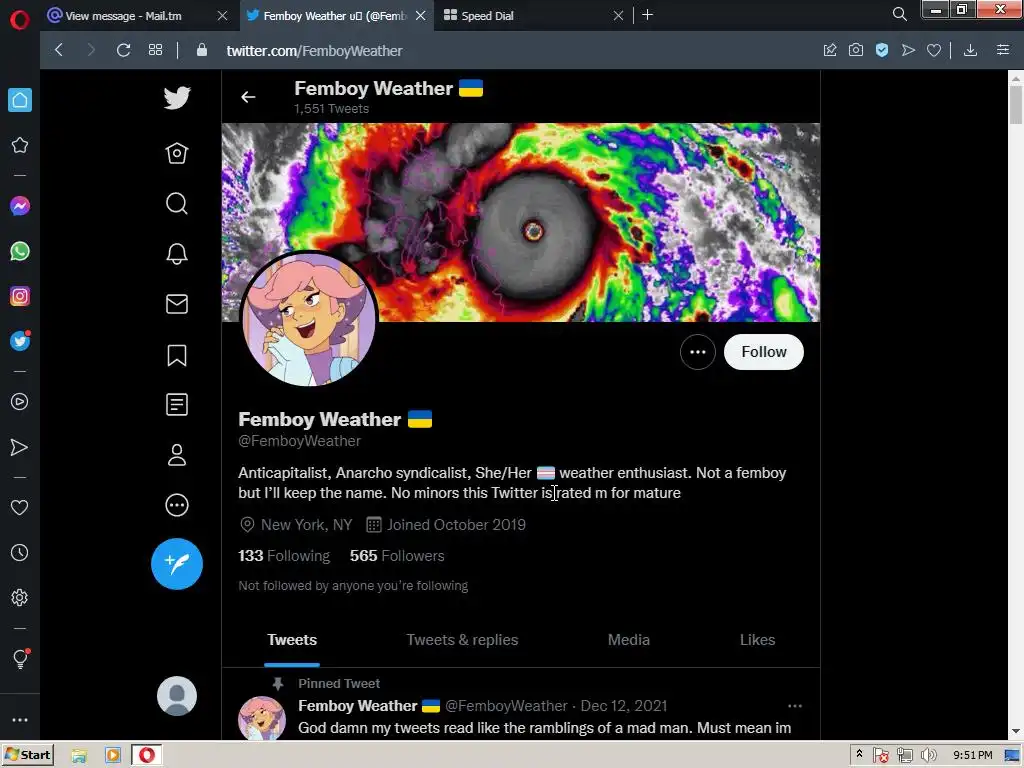
Task: Reload the page with refresh button
Action: pyautogui.click(x=123, y=50)
